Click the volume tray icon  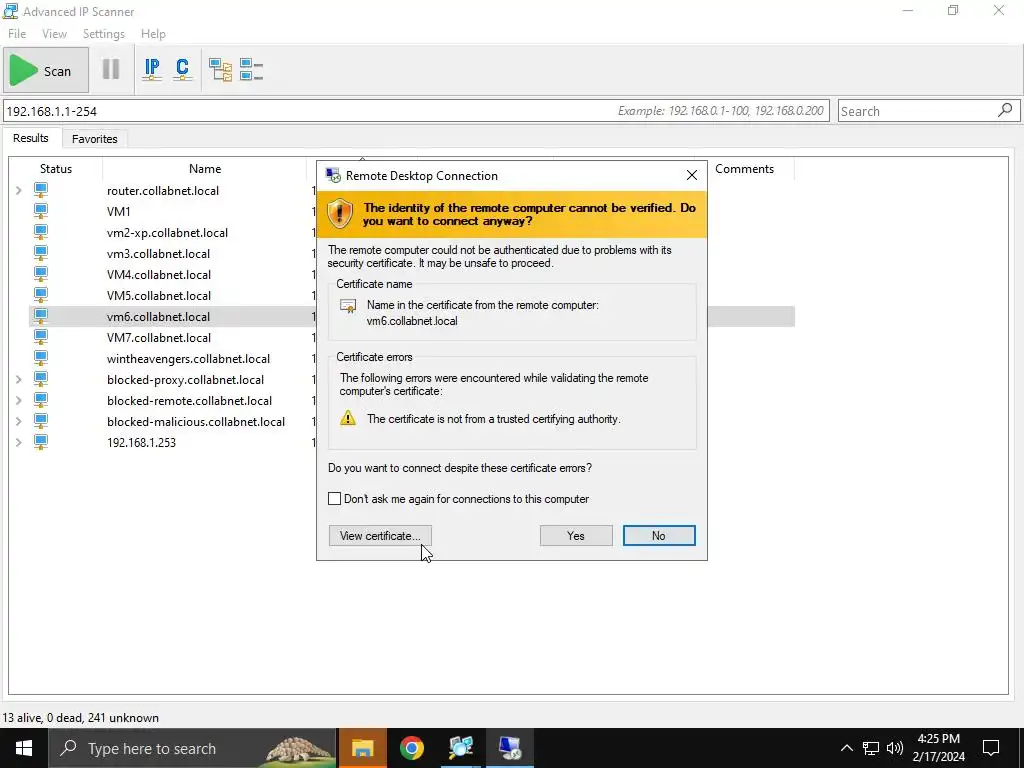(x=895, y=748)
